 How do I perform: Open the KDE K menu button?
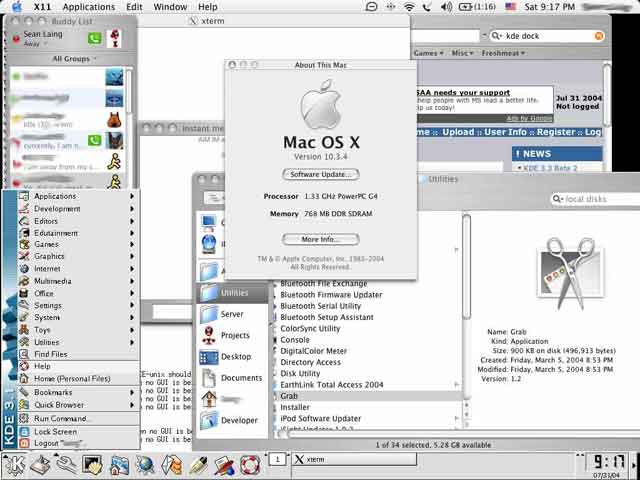[14, 465]
